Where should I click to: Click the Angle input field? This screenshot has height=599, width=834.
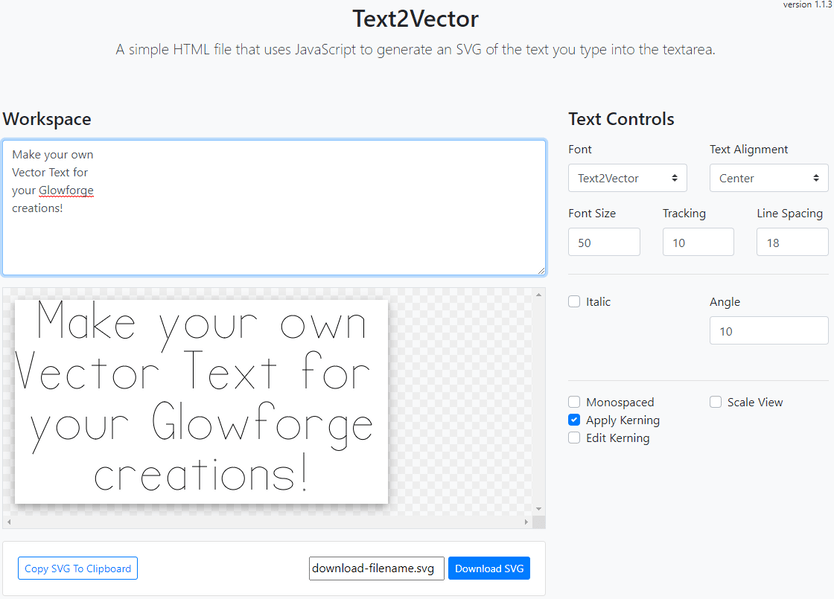(x=768, y=330)
